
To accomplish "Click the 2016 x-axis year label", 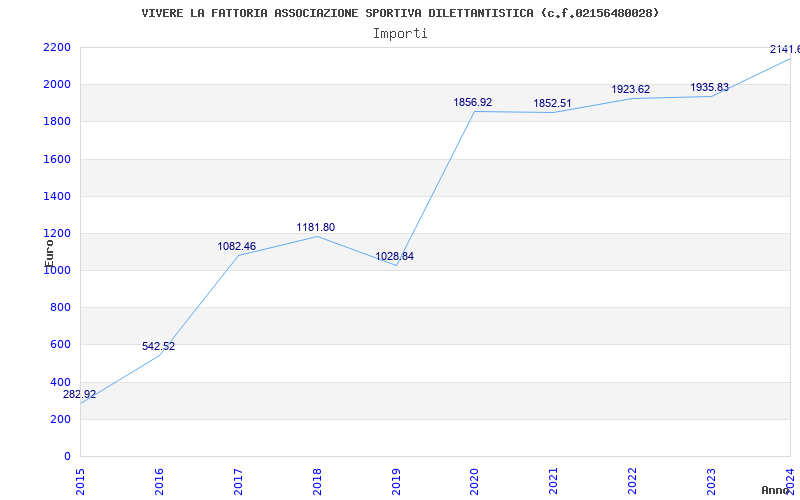I will 159,482.
